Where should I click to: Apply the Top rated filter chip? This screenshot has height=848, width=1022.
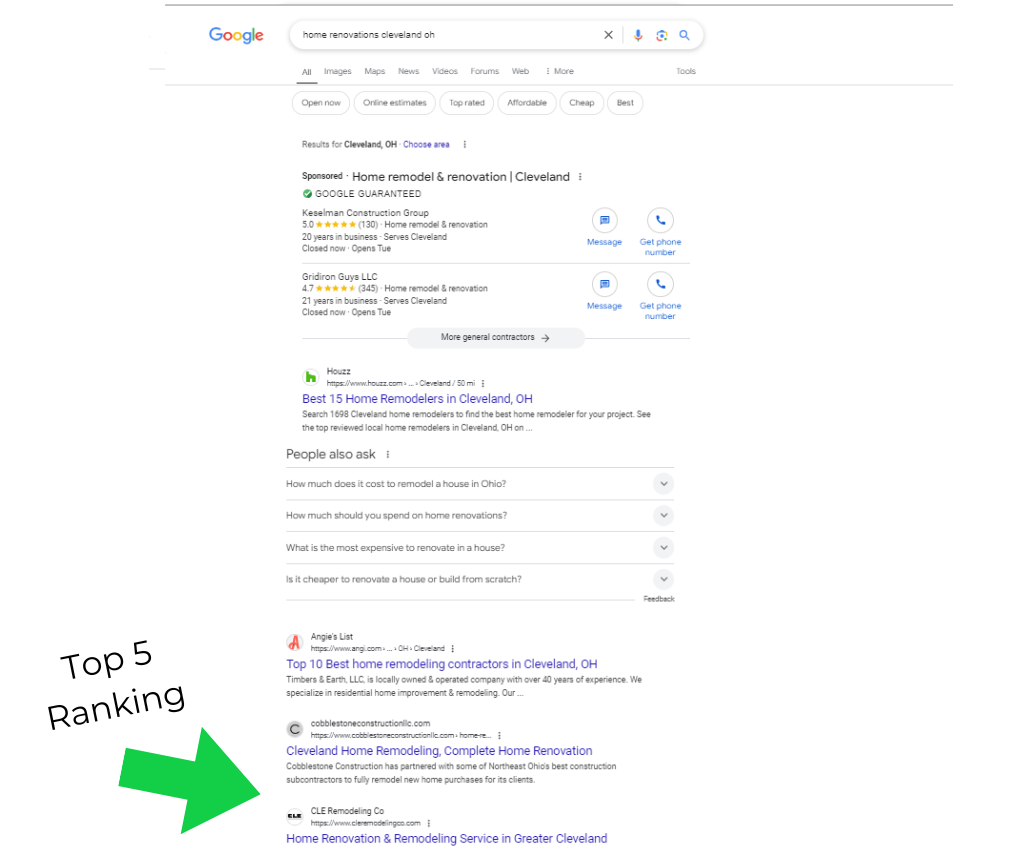tap(467, 103)
